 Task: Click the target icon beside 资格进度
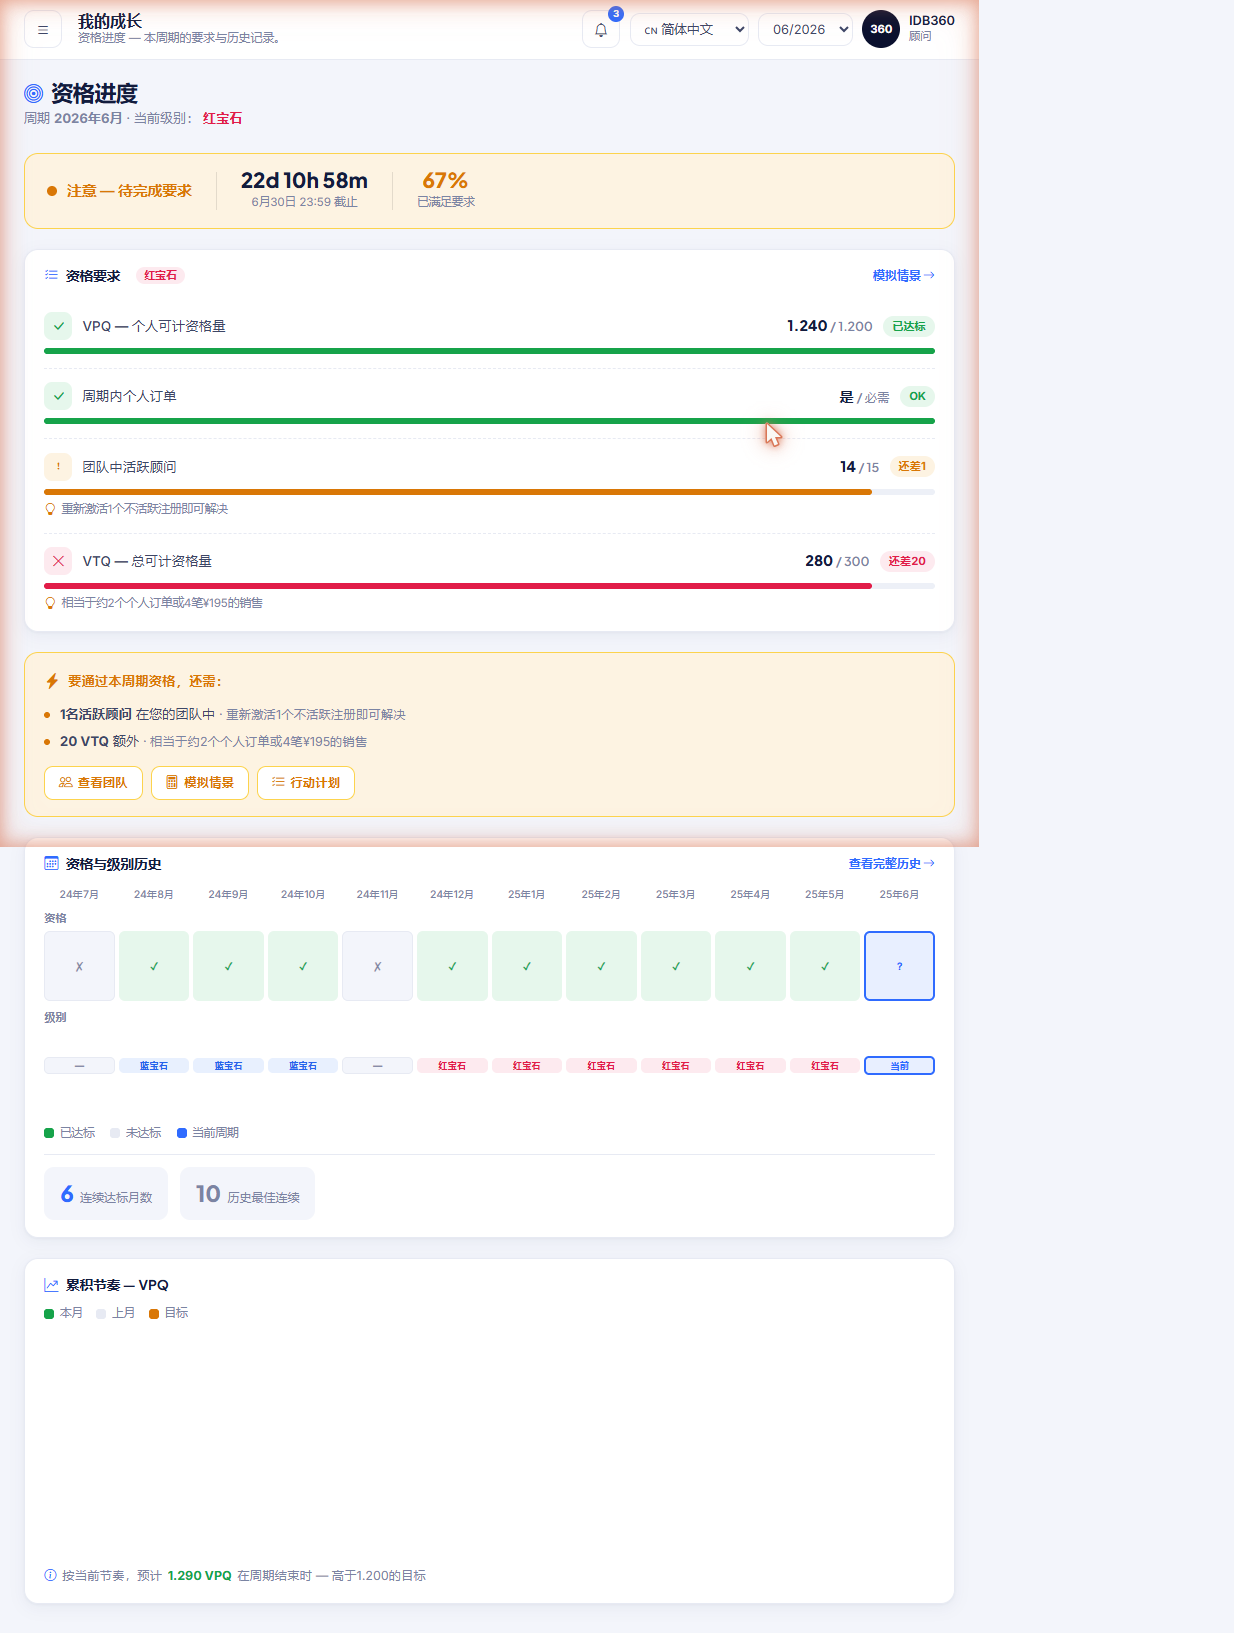34,94
